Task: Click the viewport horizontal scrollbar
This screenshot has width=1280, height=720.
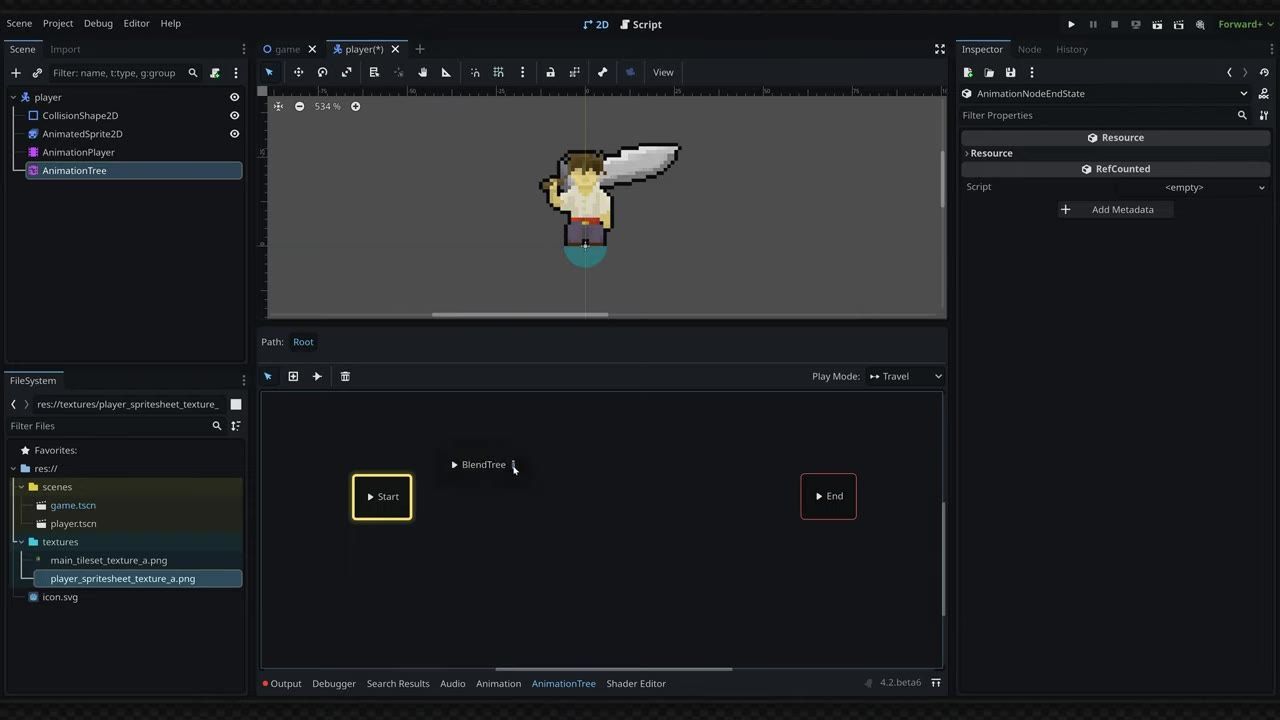Action: [520, 314]
